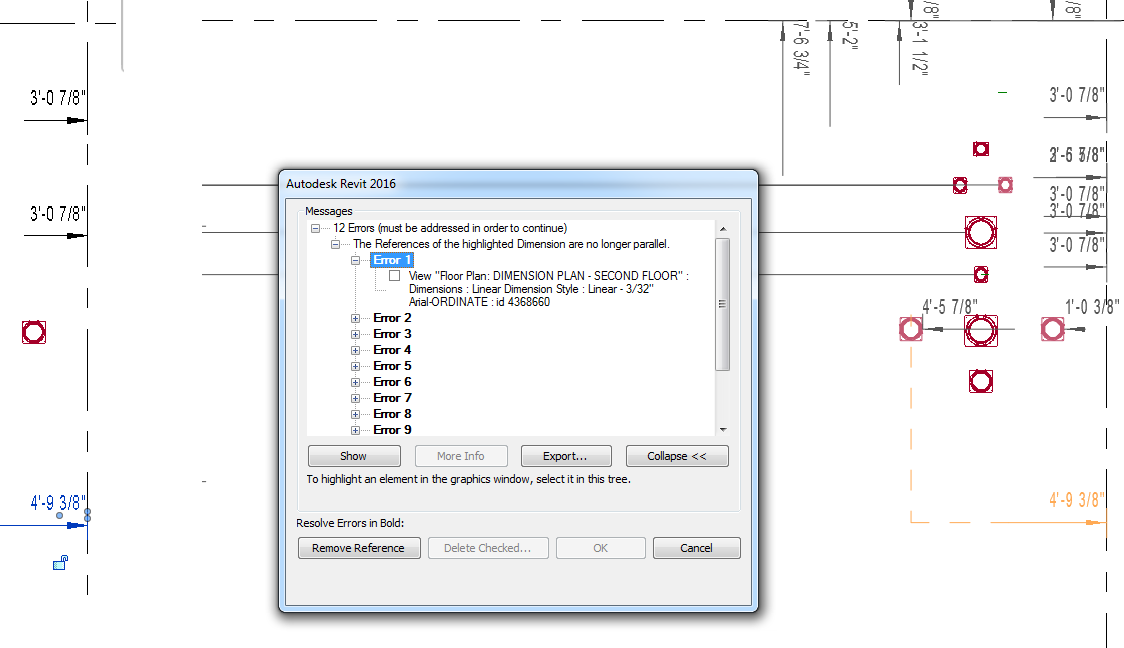Image resolution: width=1124 pixels, height=648 pixels.
Task: Expand the Error 2 node
Action: click(355, 318)
